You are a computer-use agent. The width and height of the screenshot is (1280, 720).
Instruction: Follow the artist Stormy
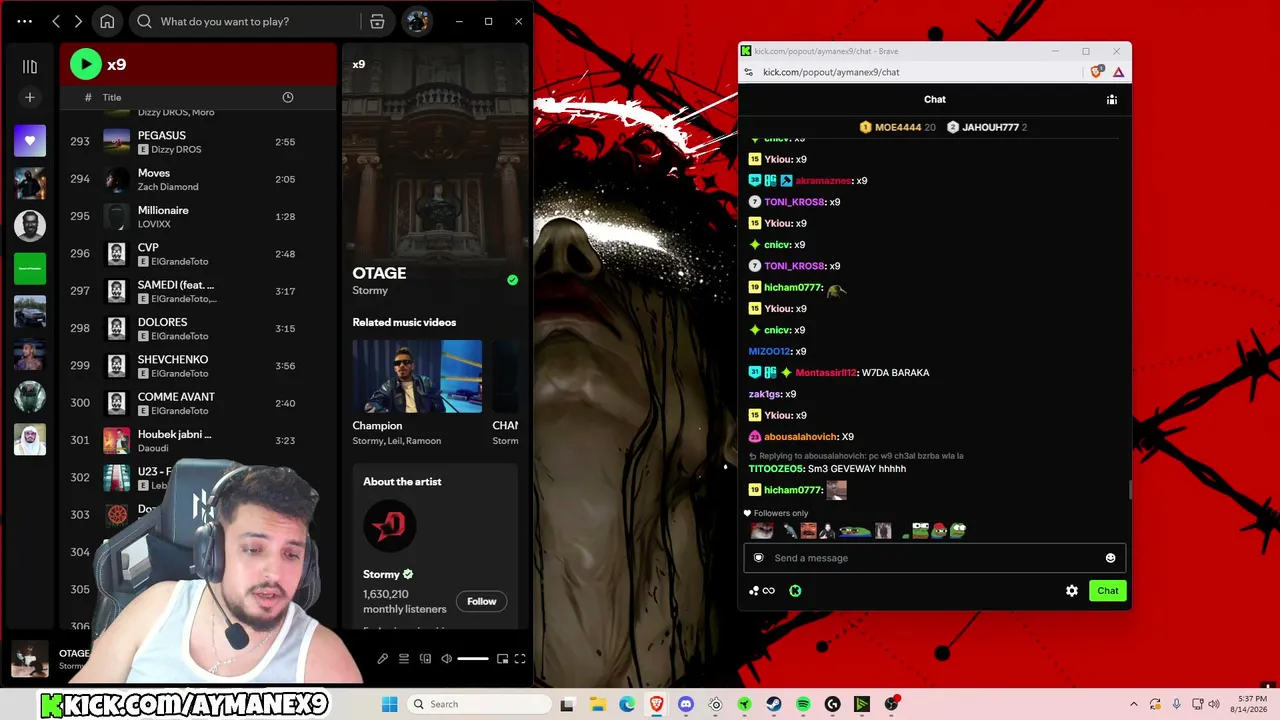click(x=481, y=601)
